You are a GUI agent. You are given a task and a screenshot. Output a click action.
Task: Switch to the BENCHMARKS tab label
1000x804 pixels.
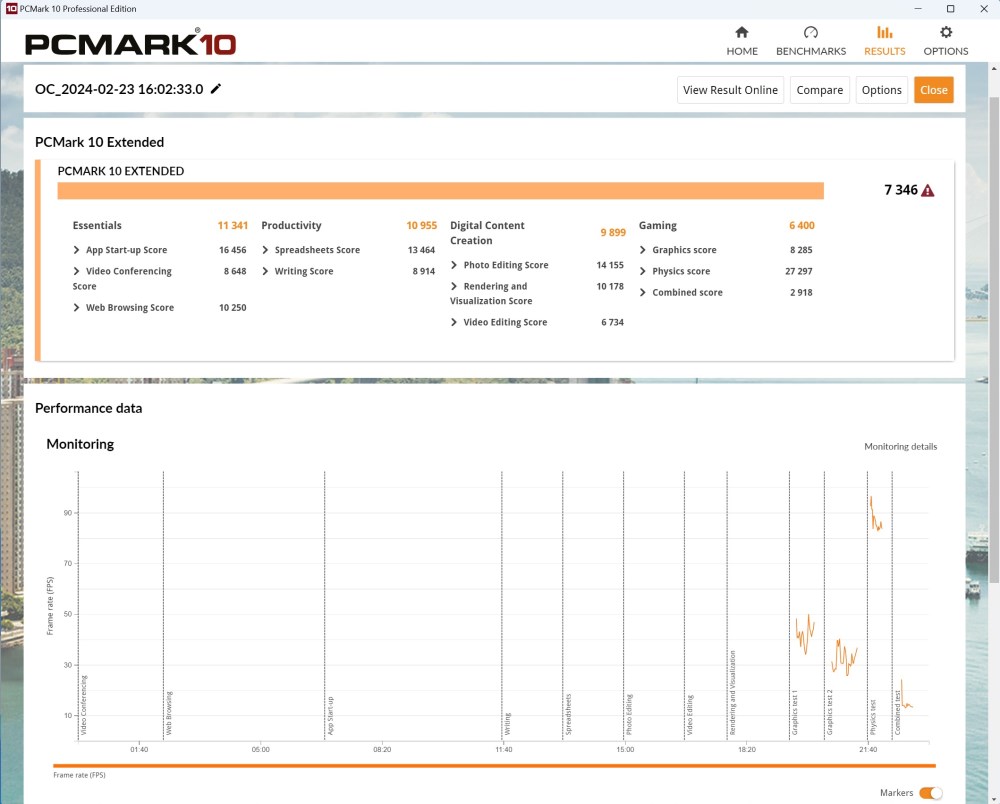click(811, 51)
